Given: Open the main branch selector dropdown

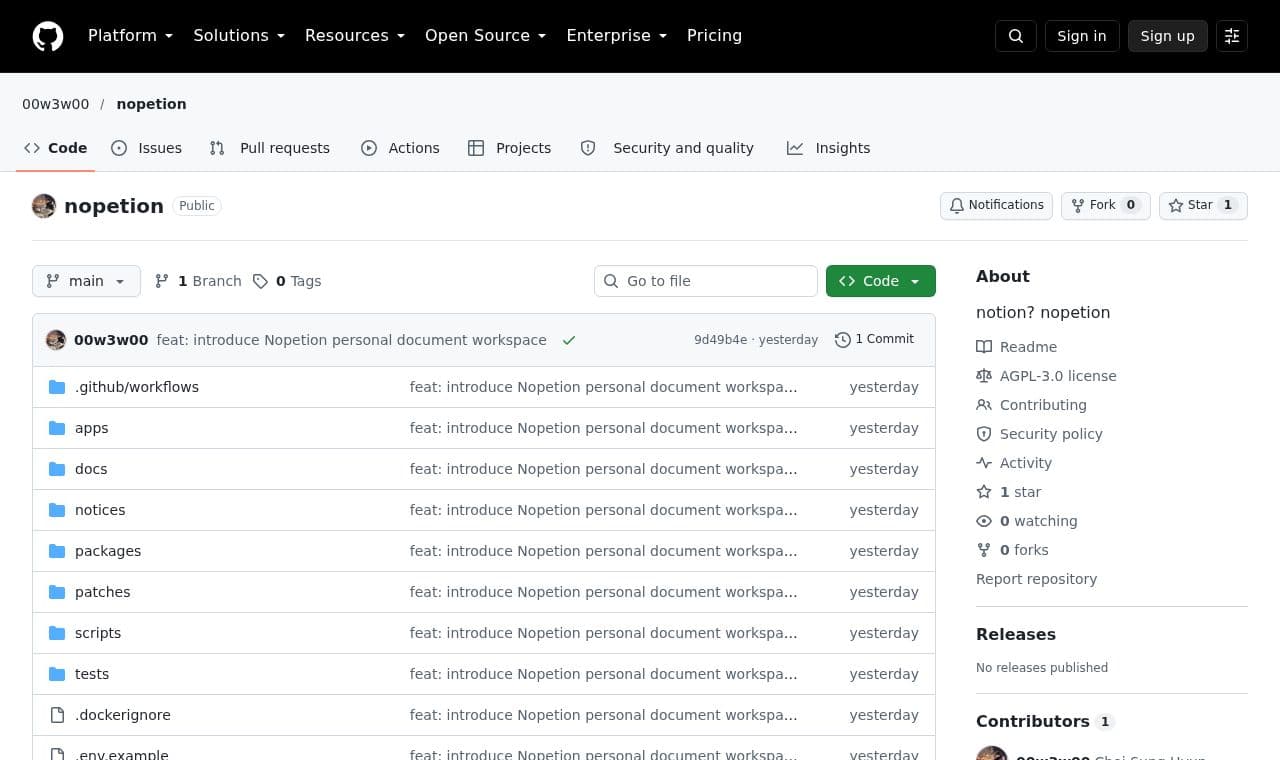Looking at the screenshot, I should 86,281.
